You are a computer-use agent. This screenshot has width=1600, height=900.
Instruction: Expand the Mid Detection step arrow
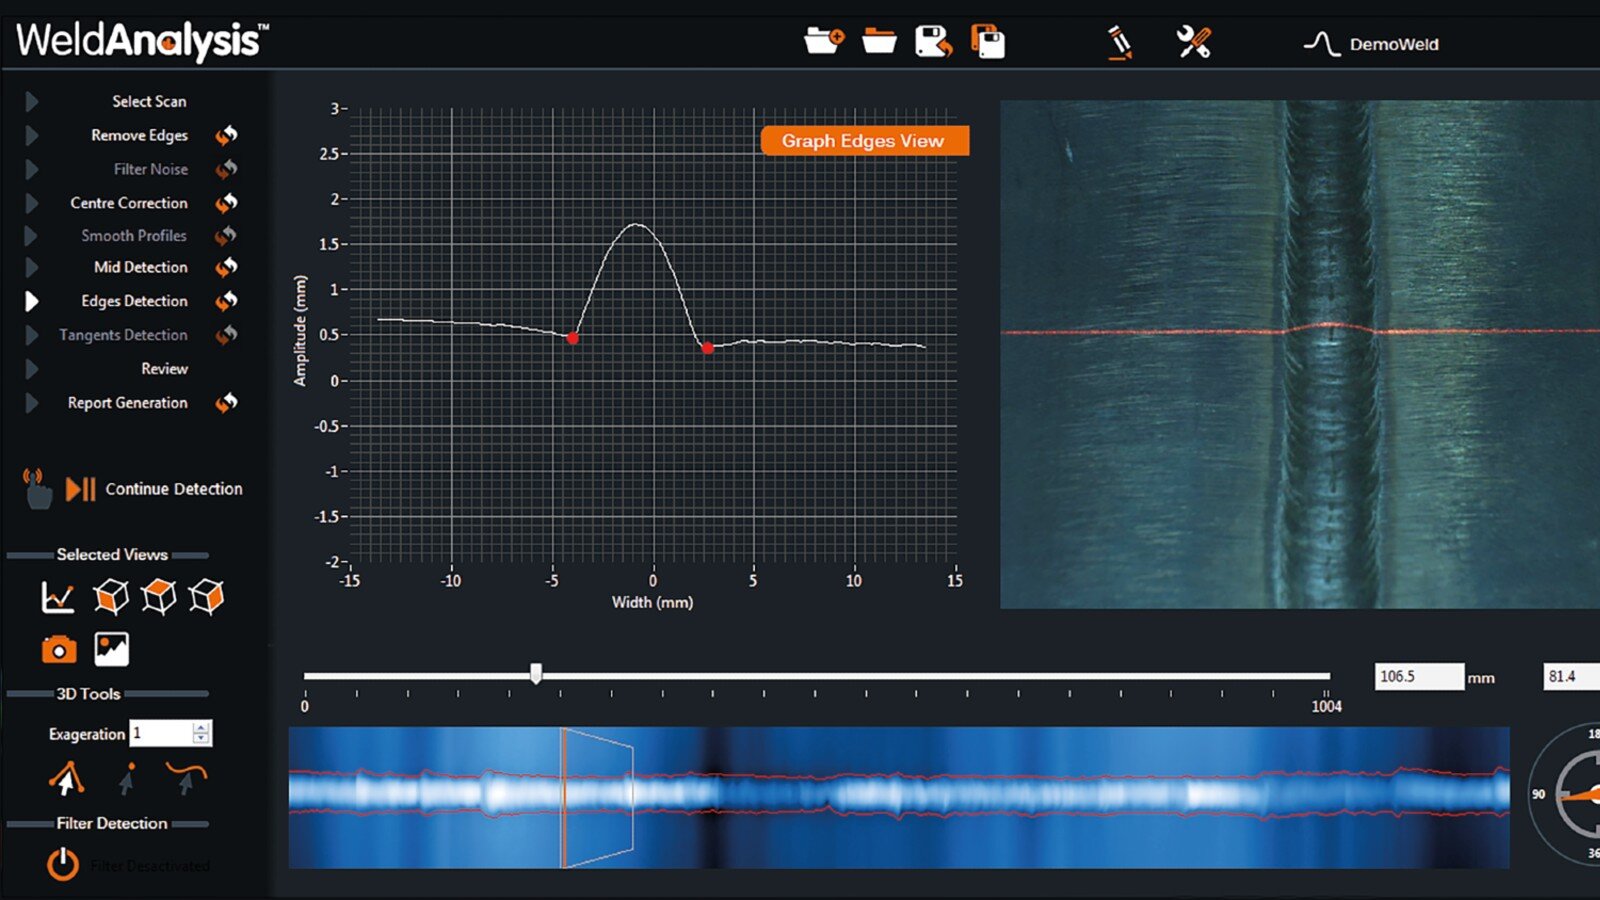pyautogui.click(x=31, y=267)
